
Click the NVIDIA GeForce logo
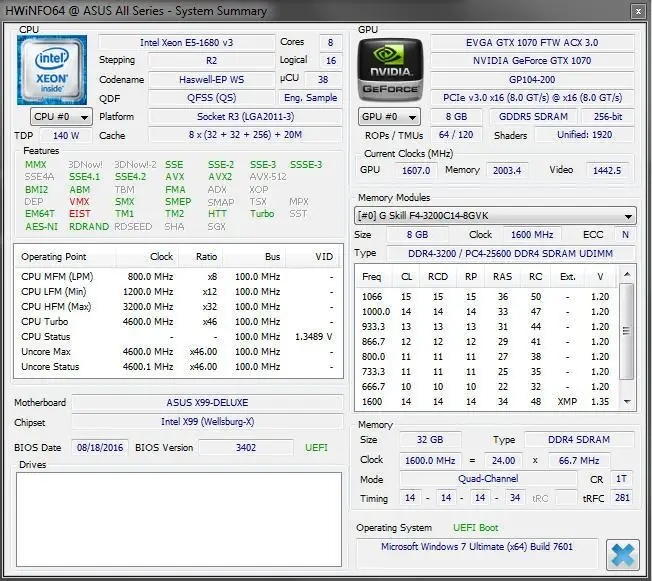pos(390,70)
